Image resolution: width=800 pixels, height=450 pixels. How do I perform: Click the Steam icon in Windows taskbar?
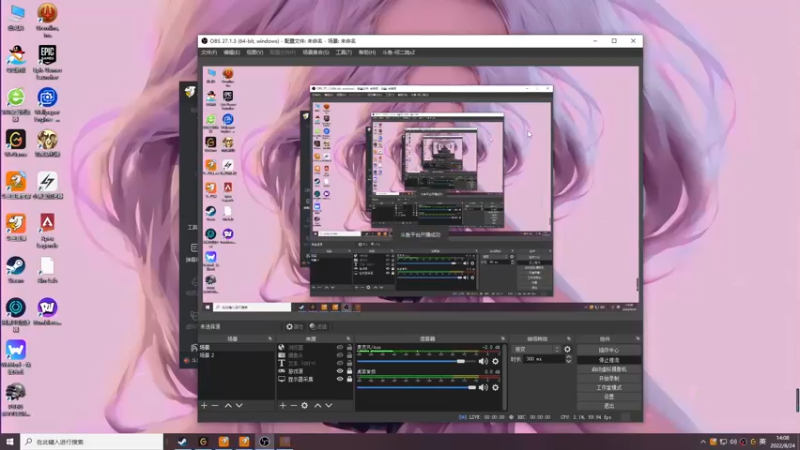tap(182, 442)
